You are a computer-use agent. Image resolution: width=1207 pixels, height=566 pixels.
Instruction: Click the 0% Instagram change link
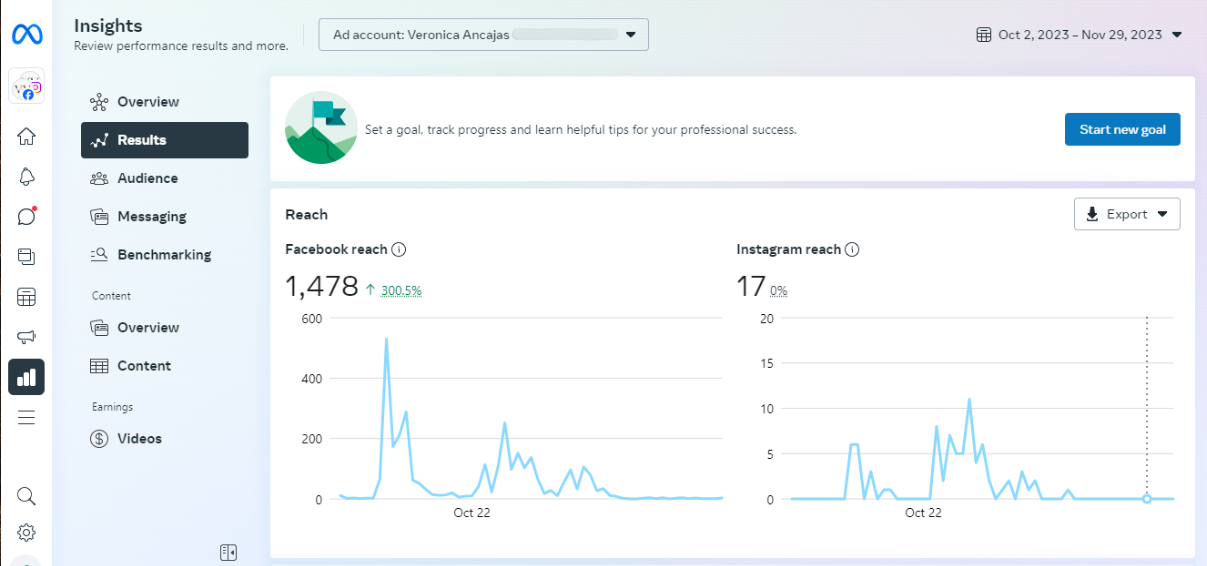tap(779, 291)
